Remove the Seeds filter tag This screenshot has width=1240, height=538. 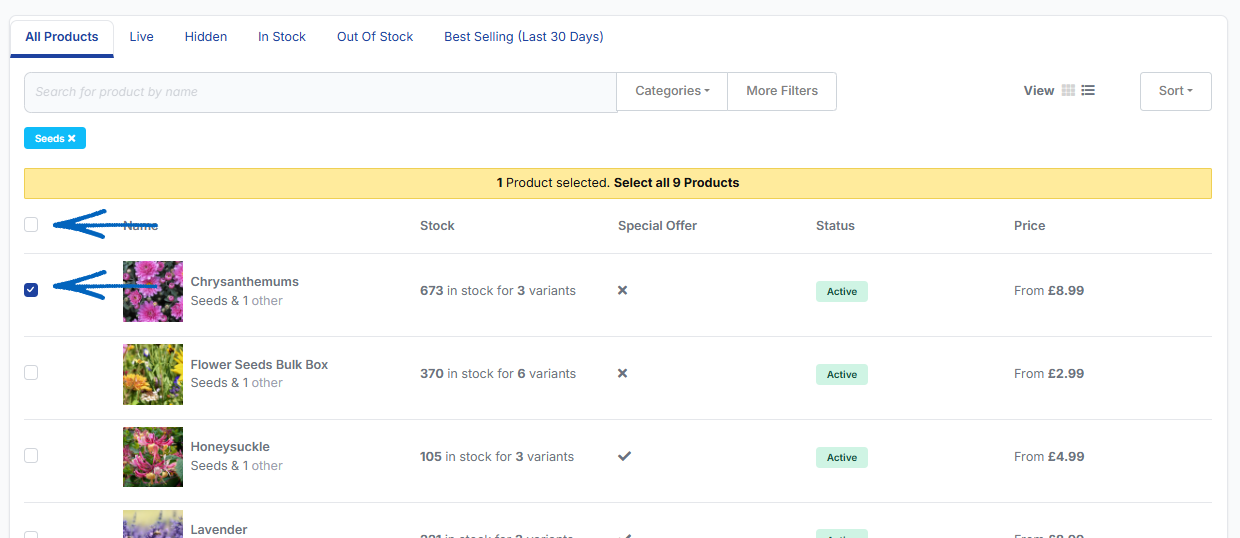tap(72, 139)
